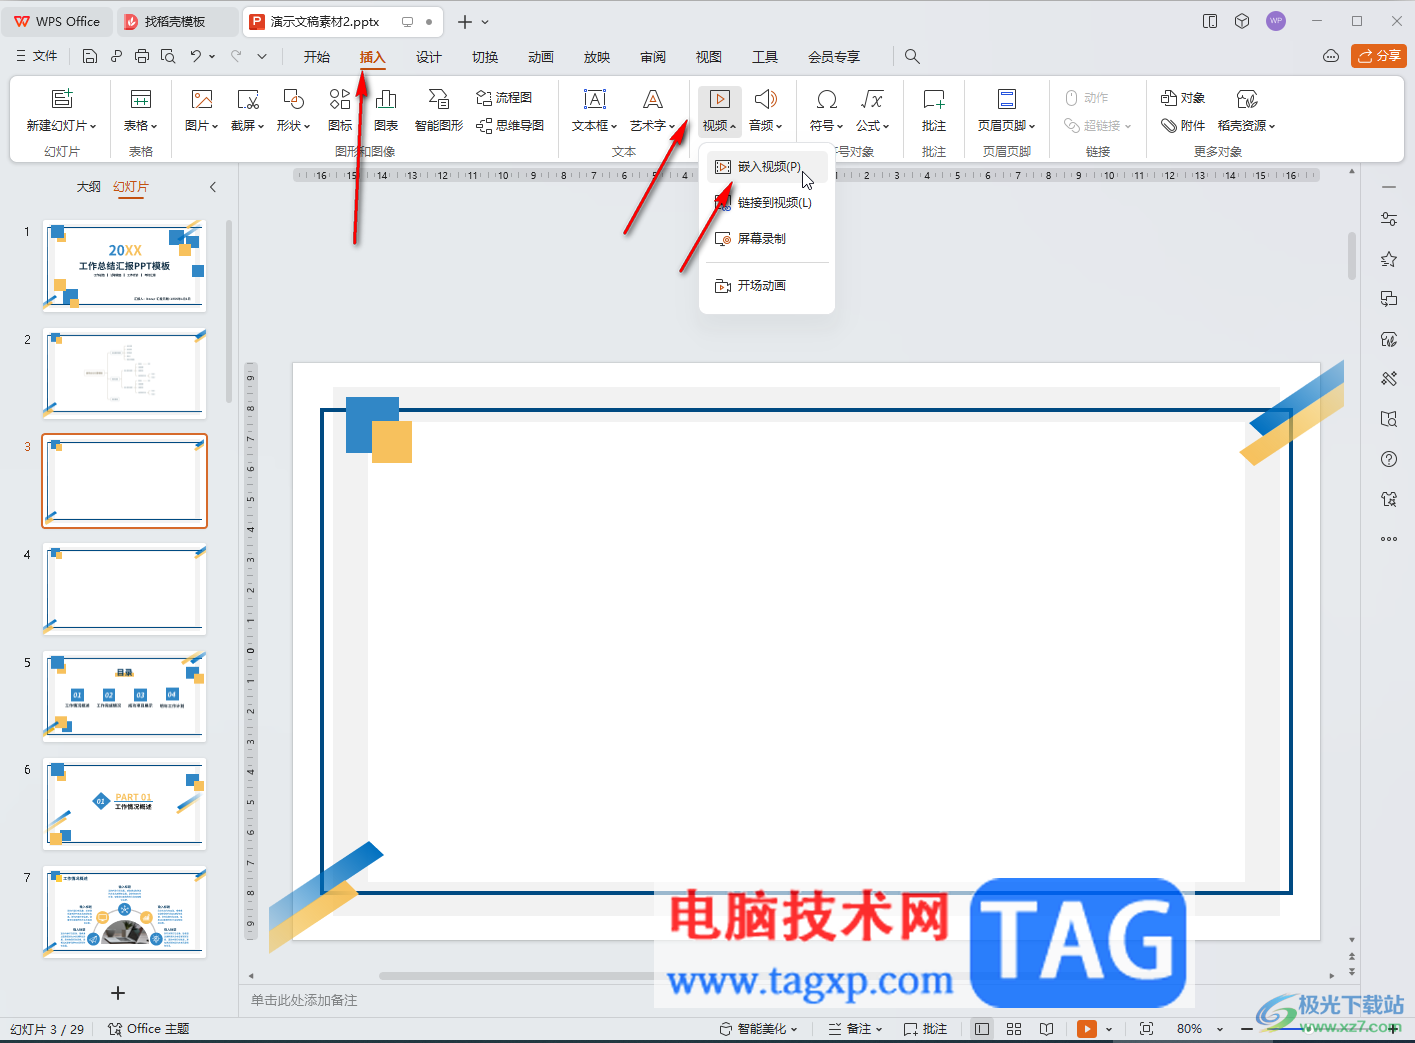Switch to reading view icon
This screenshot has width=1415, height=1043.
pos(1046,1029)
